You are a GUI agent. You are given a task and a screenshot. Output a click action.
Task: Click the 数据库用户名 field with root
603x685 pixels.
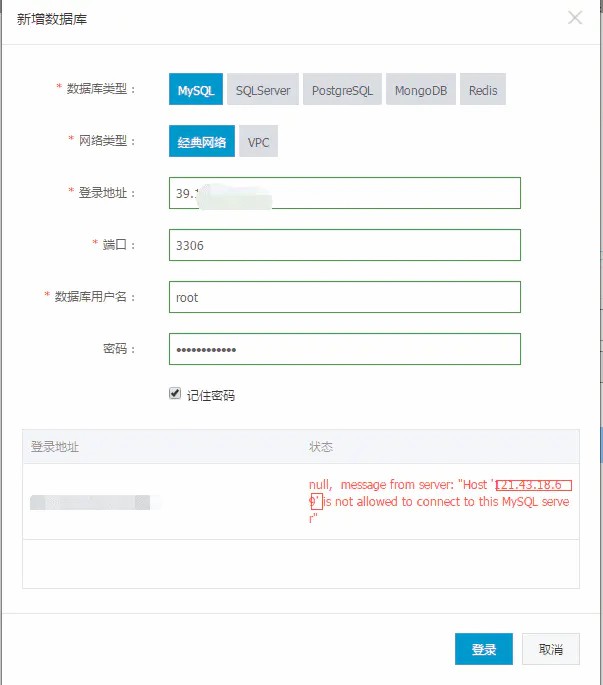pos(345,297)
